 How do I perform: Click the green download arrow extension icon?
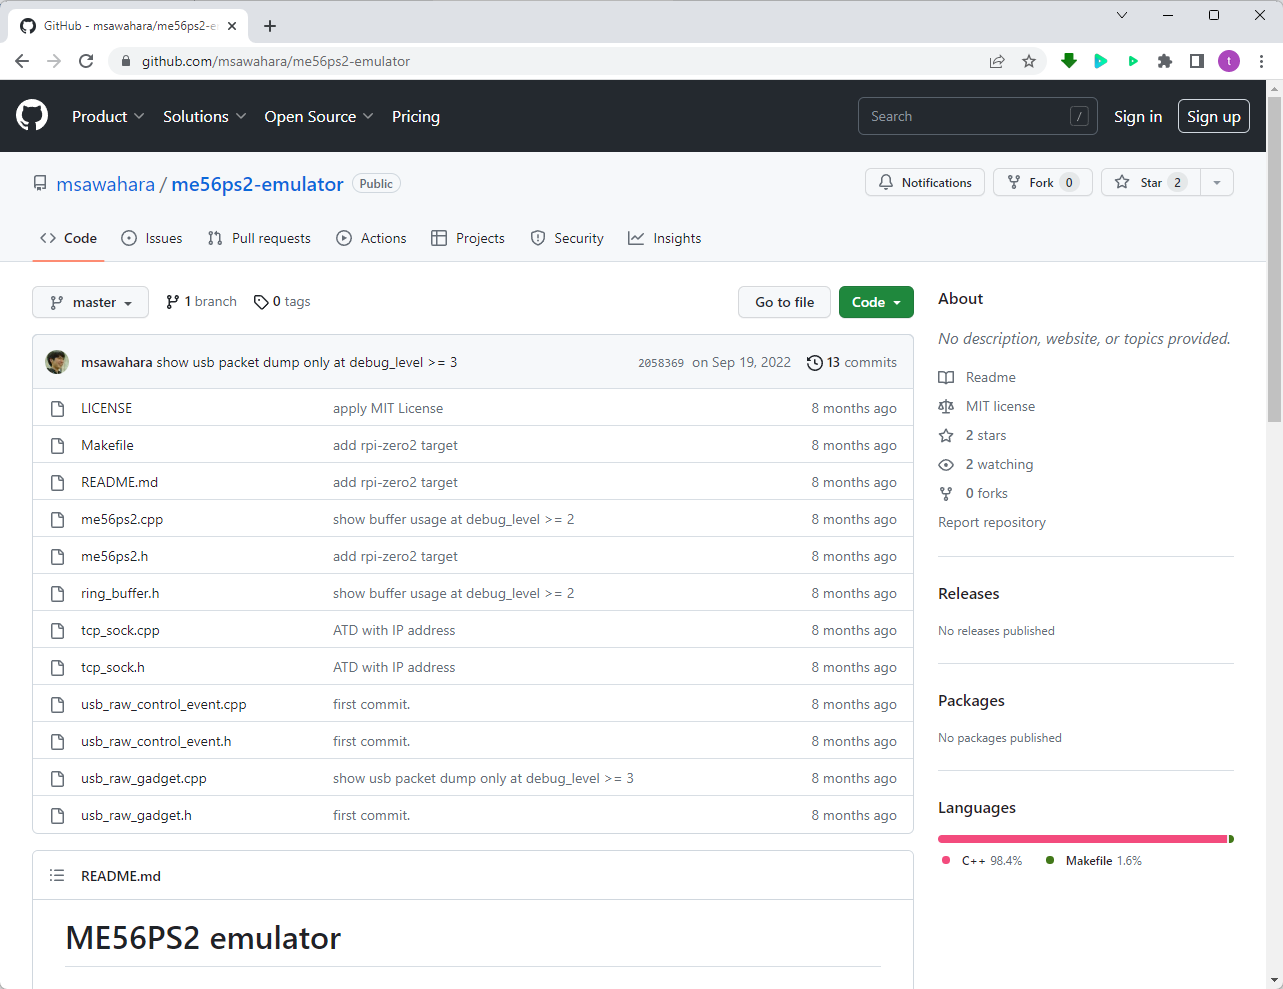[1069, 61]
